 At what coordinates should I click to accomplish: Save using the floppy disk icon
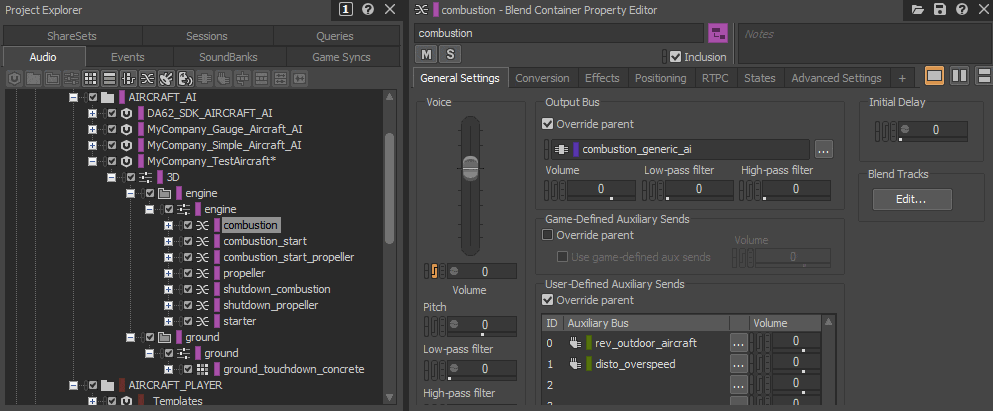tap(939, 9)
